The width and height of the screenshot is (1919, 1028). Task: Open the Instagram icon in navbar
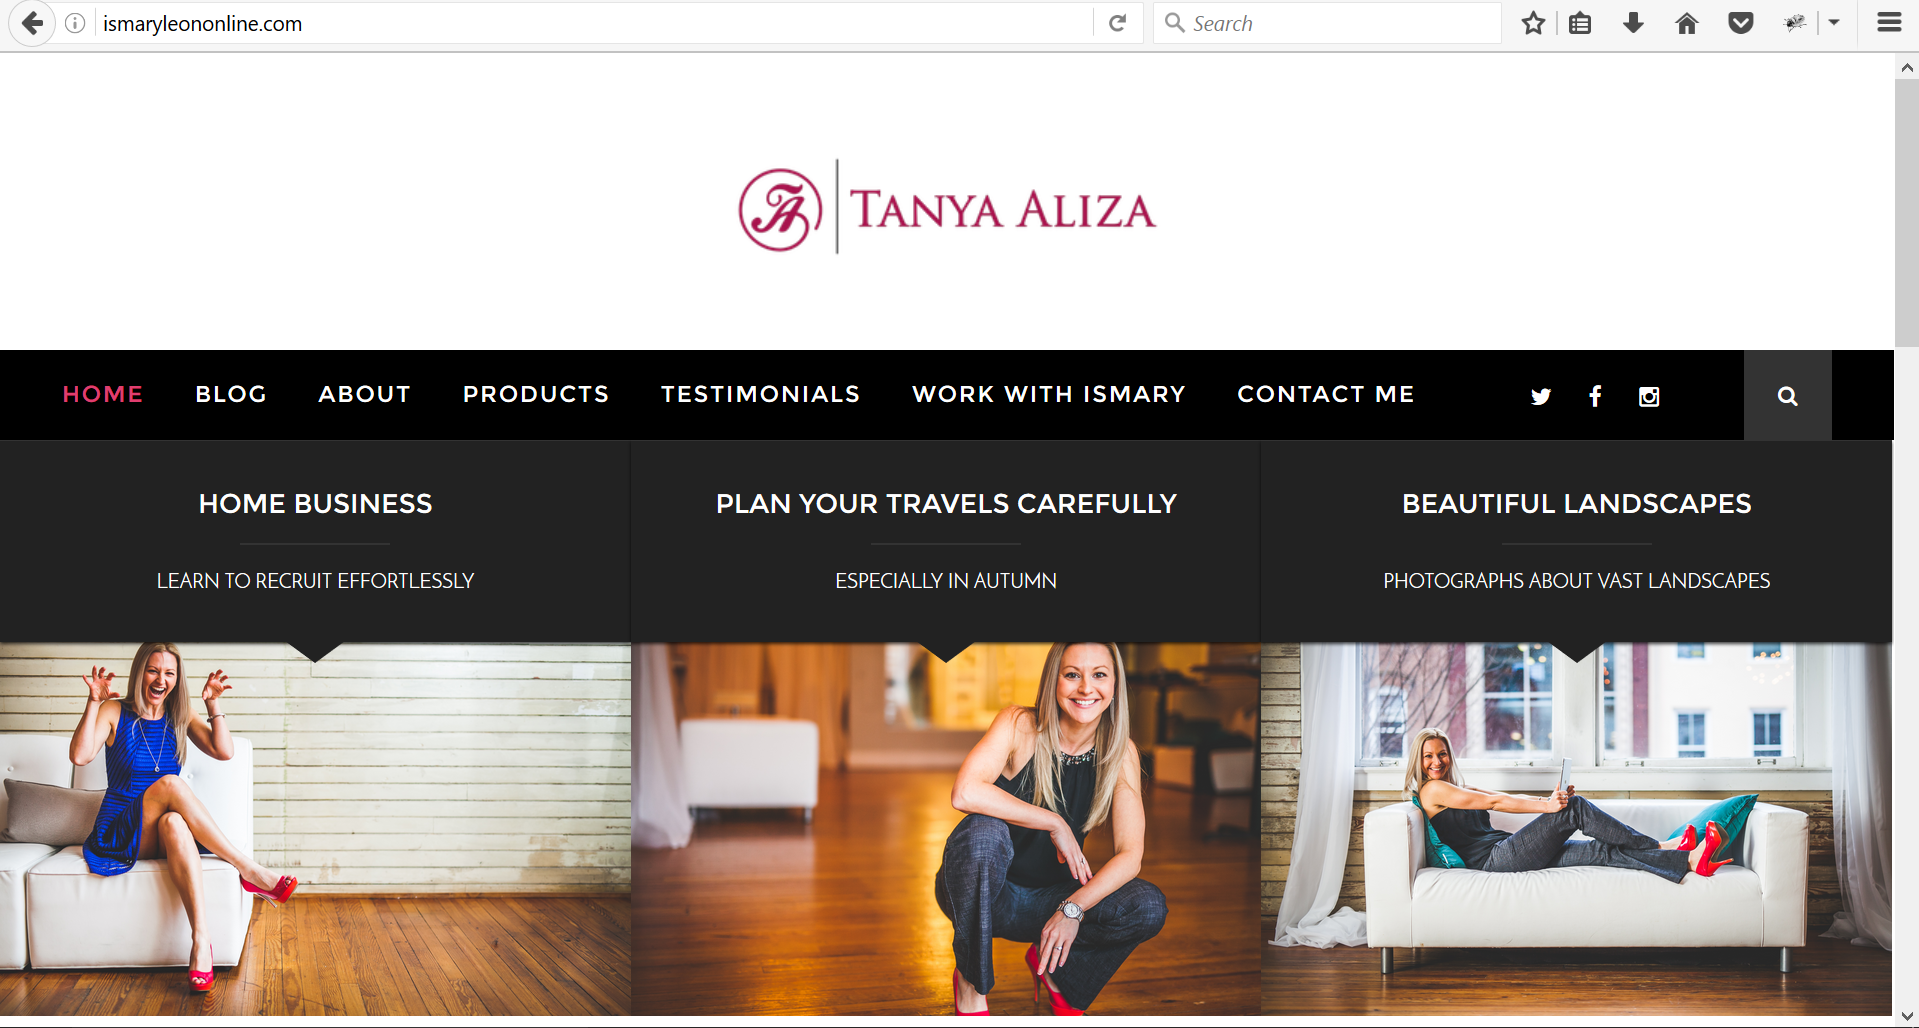[1649, 396]
